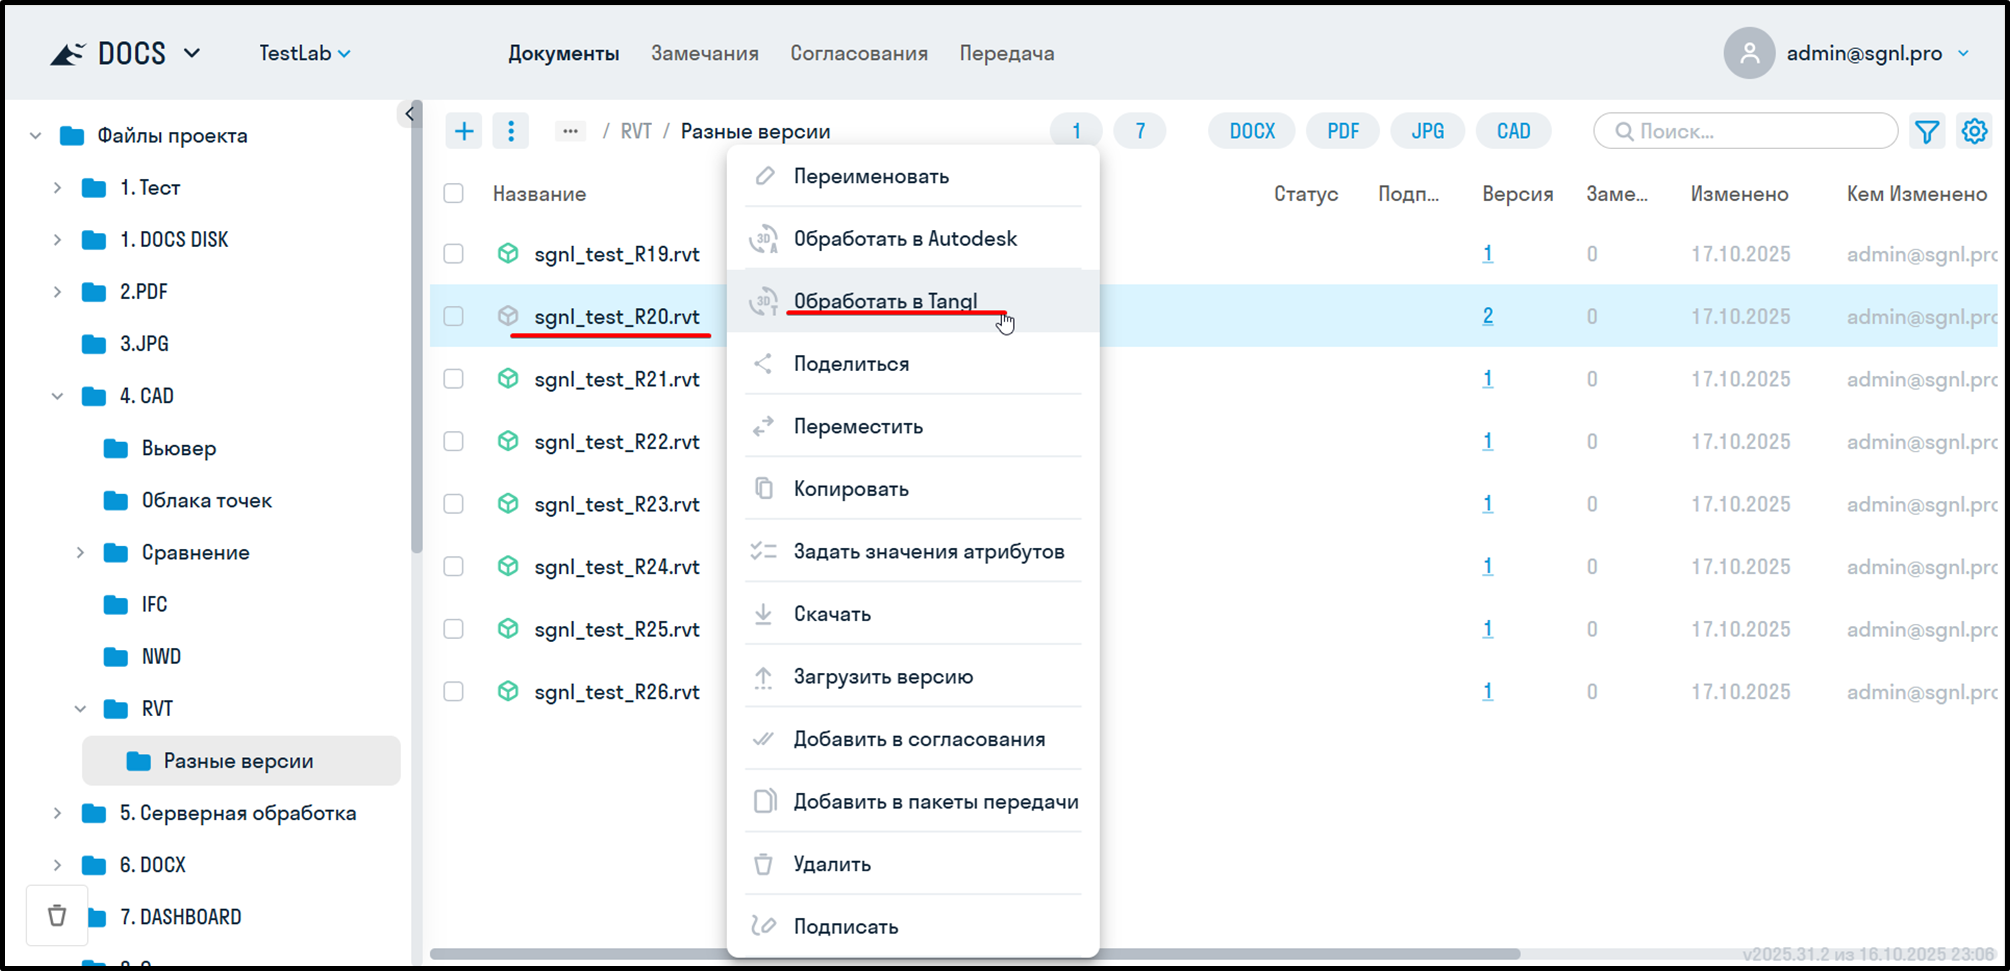Image resolution: width=2010 pixels, height=971 pixels.
Task: Collapse the 4. CAD folder
Action: coord(57,396)
